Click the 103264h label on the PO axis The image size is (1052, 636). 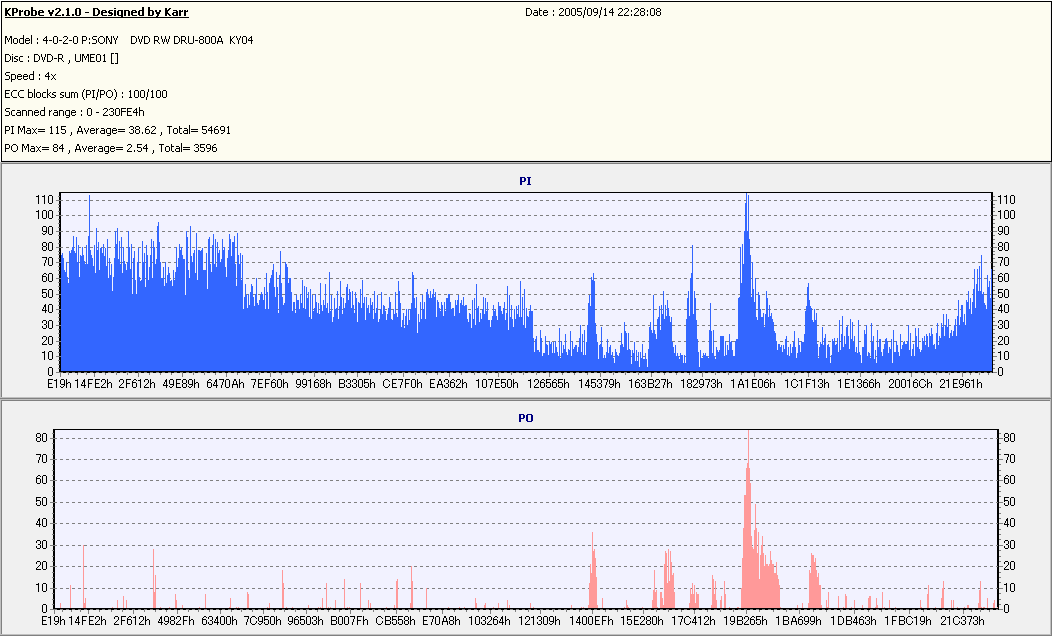click(489, 621)
